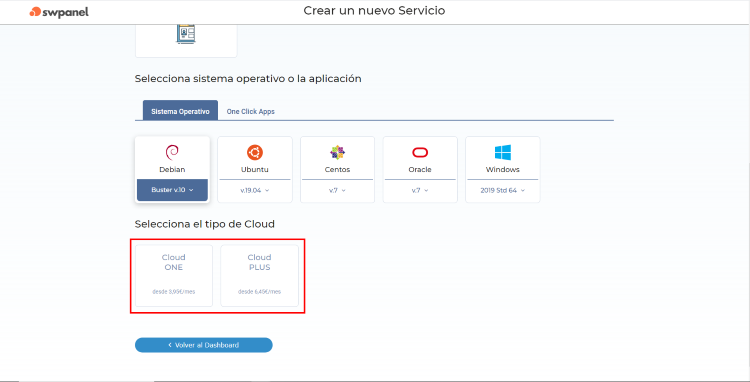The height and width of the screenshot is (382, 750).
Task: Open Oracle v.7 version dropdown
Action: [x=420, y=190]
